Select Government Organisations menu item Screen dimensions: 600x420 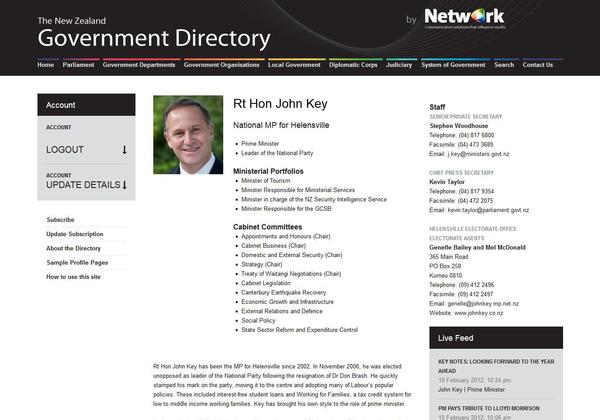(x=222, y=65)
